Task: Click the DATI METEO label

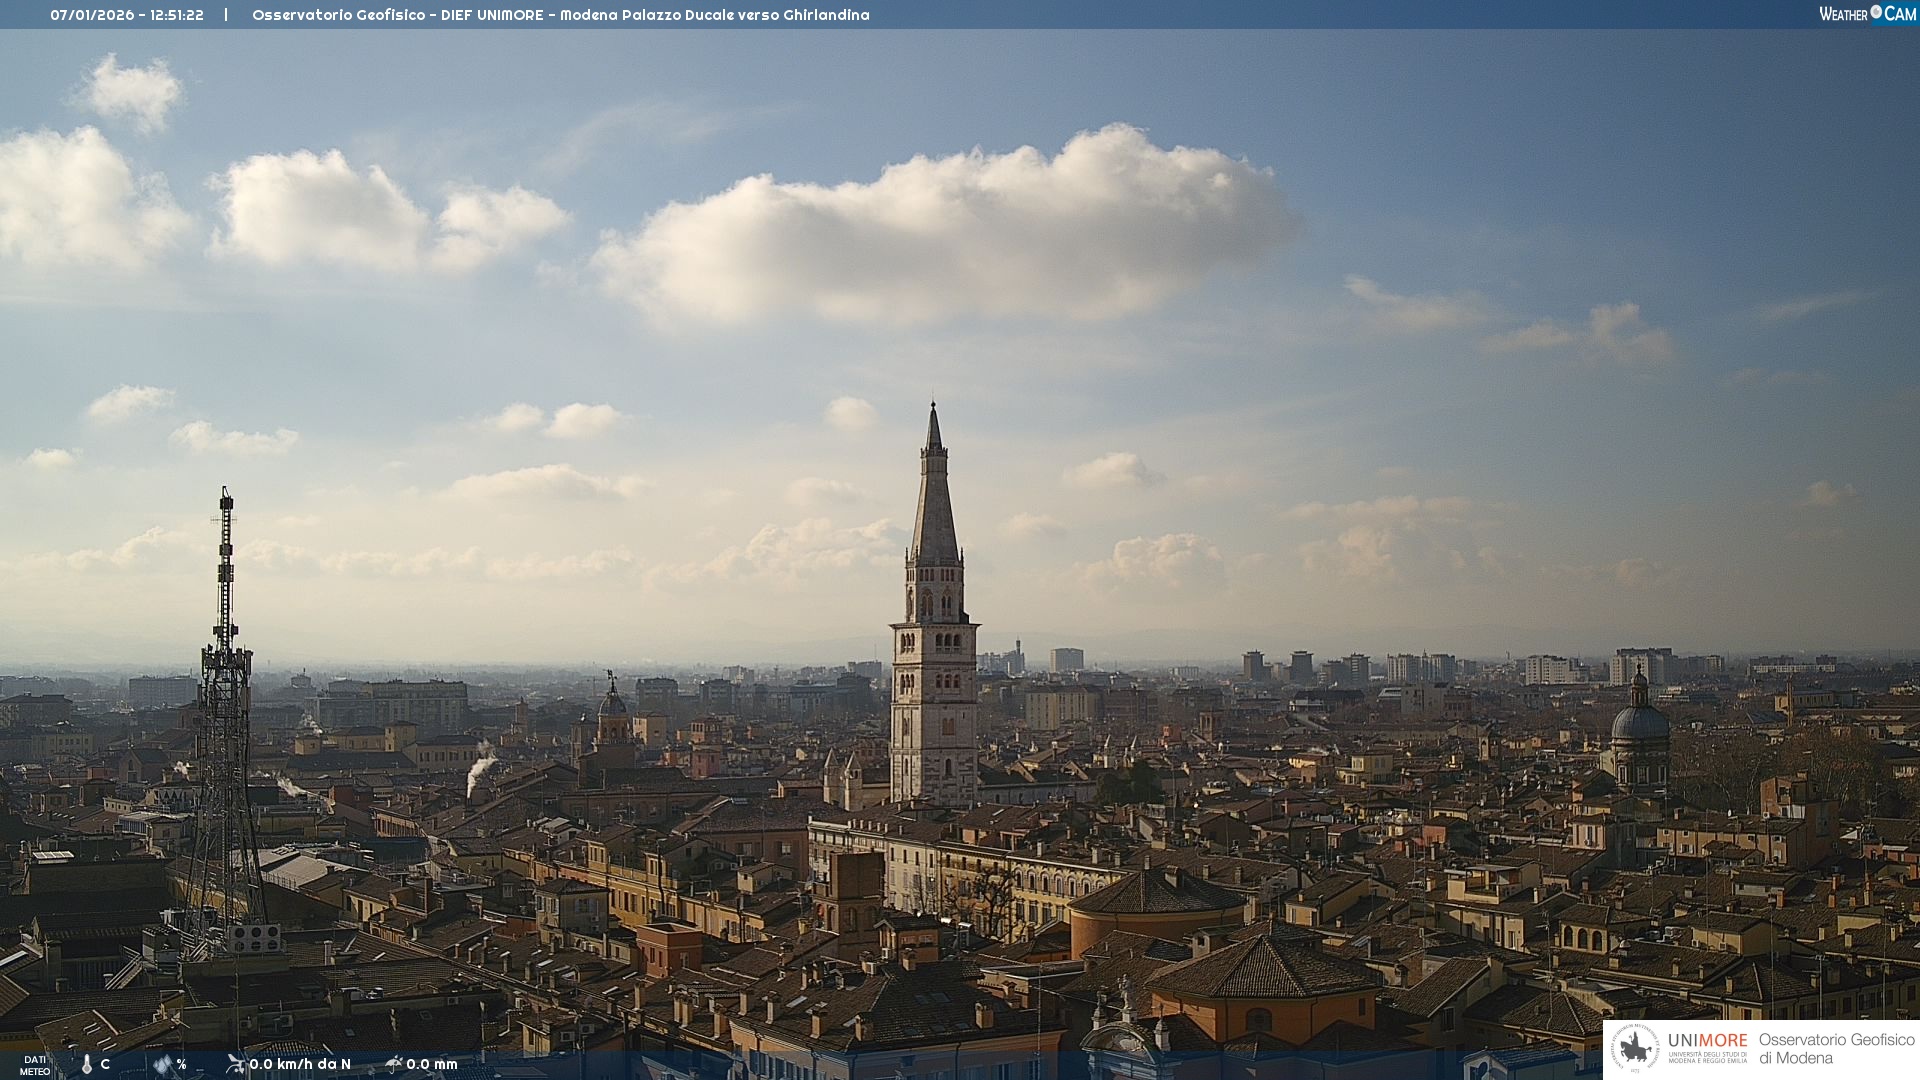Action: click(x=35, y=1065)
